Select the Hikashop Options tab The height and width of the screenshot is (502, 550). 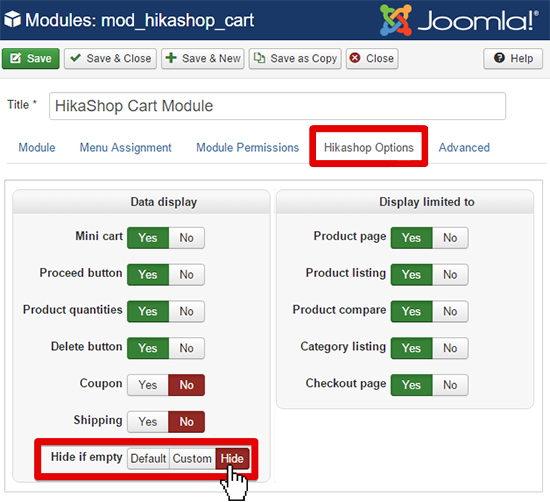point(369,147)
